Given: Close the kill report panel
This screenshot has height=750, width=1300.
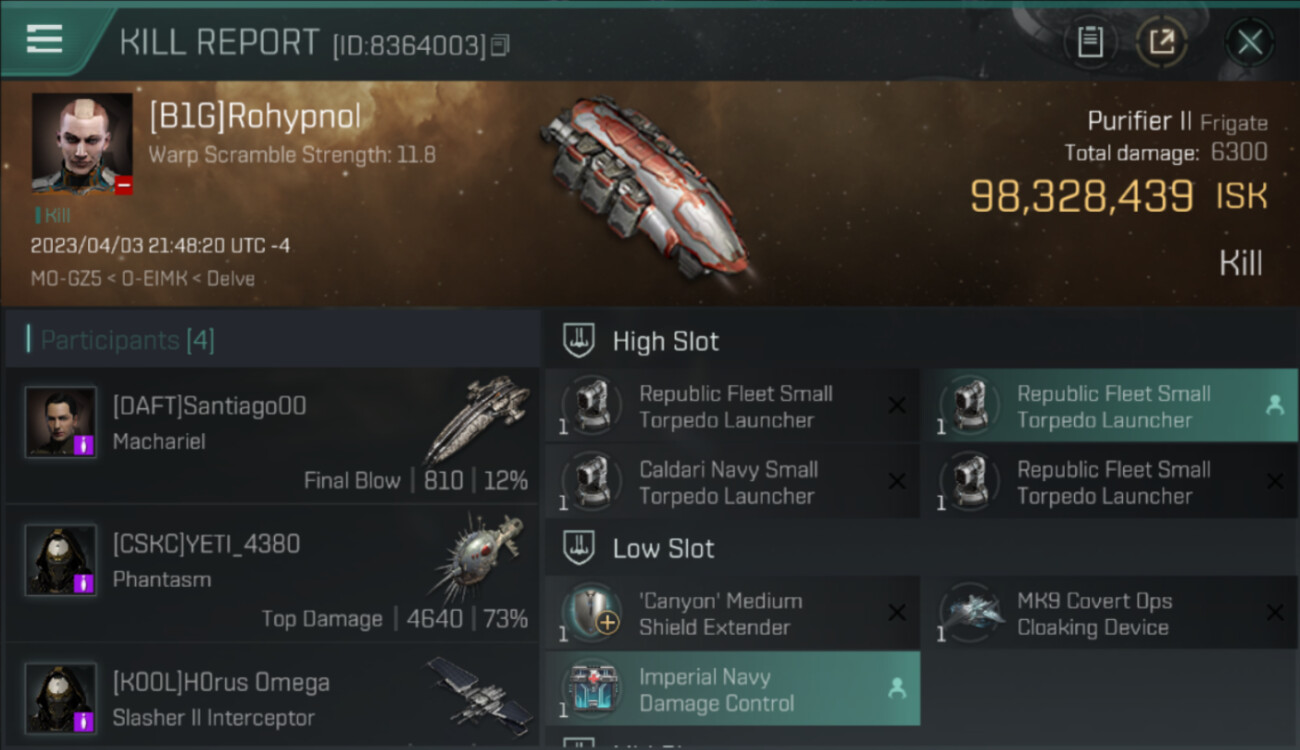Looking at the screenshot, I should tap(1249, 42).
